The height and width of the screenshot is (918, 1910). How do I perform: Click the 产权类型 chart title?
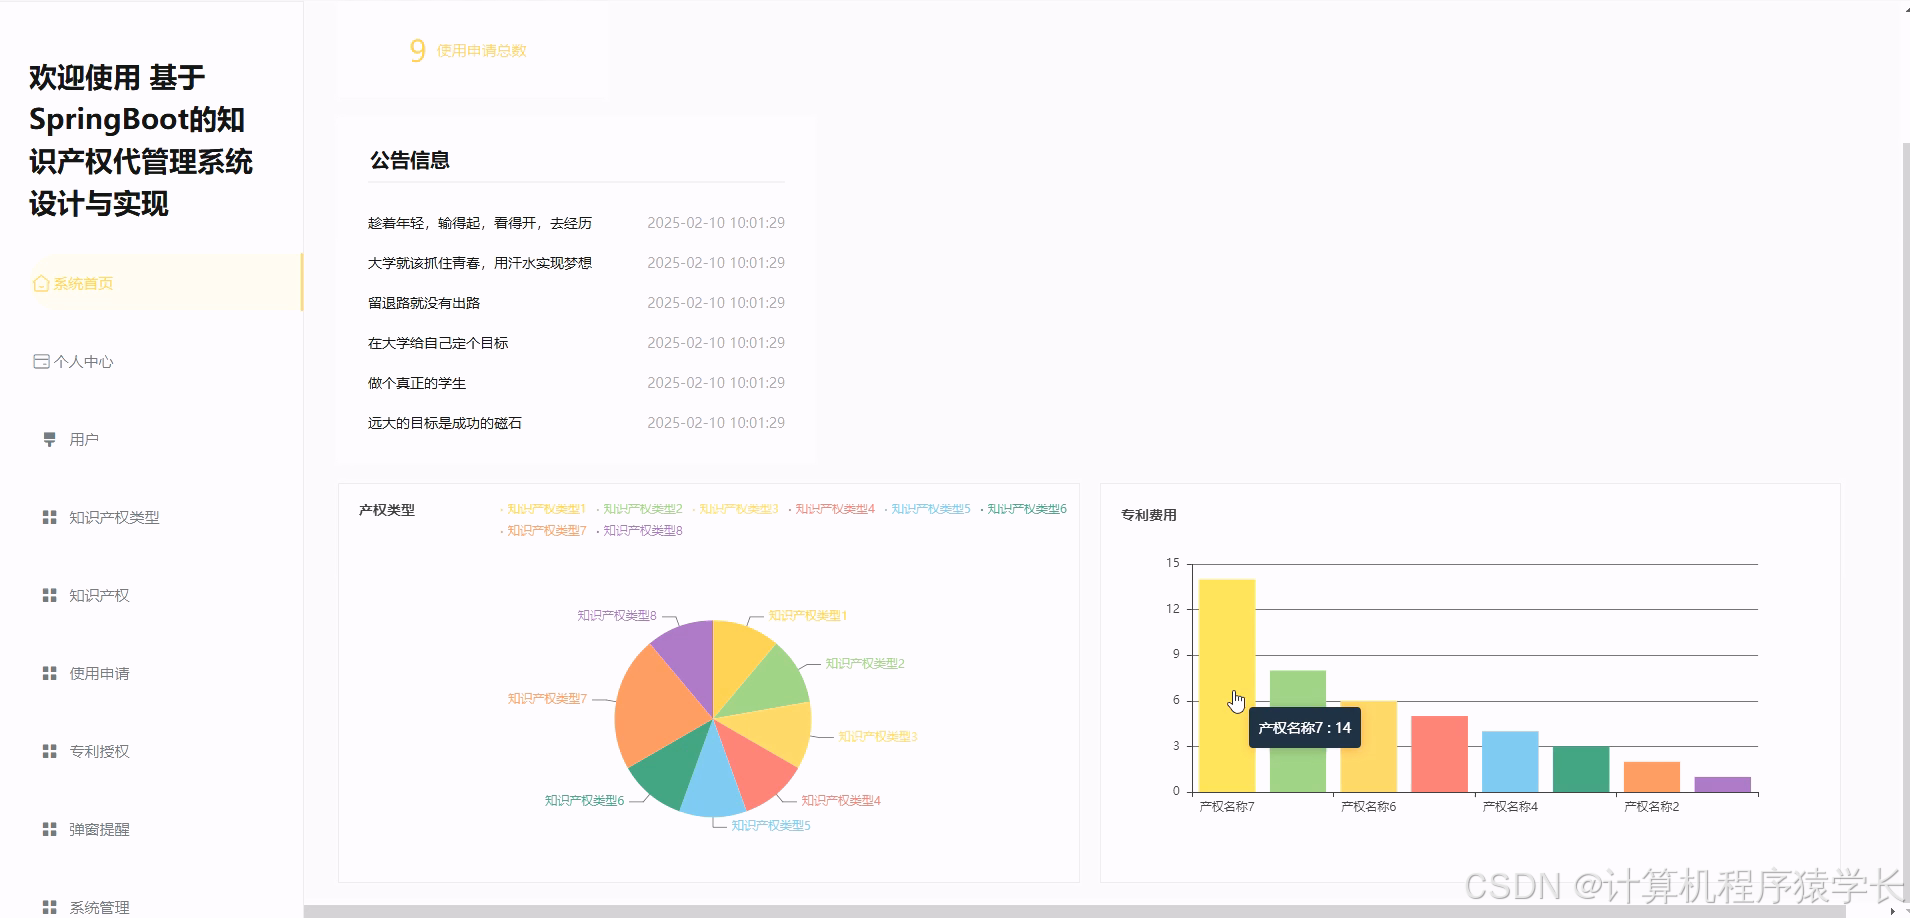click(387, 510)
